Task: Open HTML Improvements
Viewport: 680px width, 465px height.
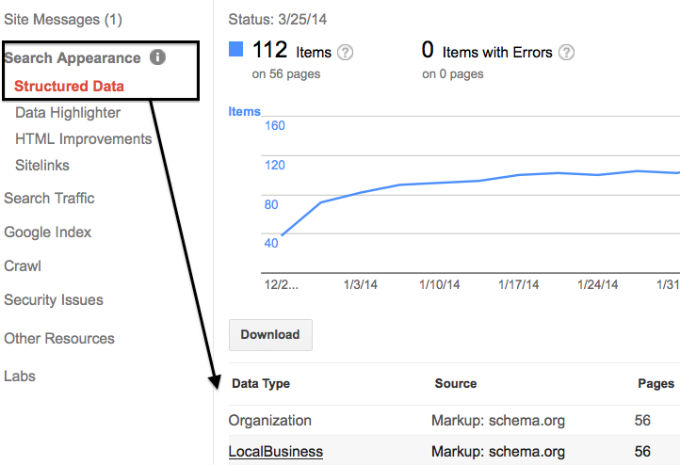Action: [x=84, y=139]
